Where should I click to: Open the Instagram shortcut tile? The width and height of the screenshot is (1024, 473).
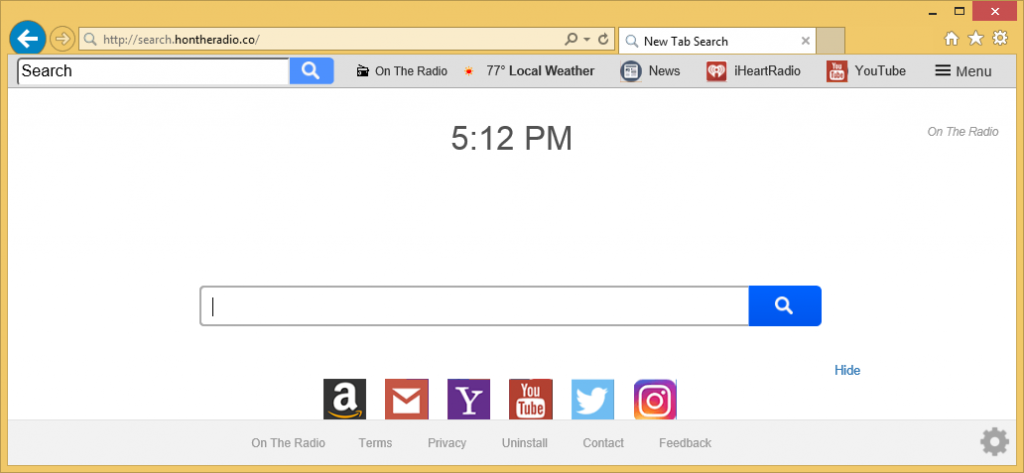655,399
